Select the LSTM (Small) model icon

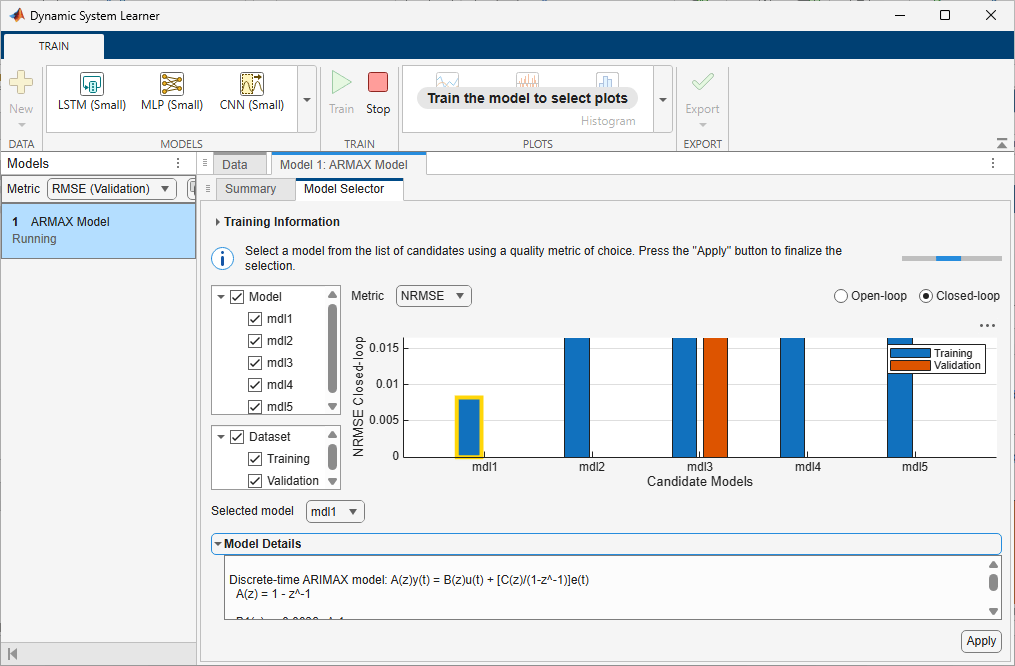pyautogui.click(x=92, y=84)
